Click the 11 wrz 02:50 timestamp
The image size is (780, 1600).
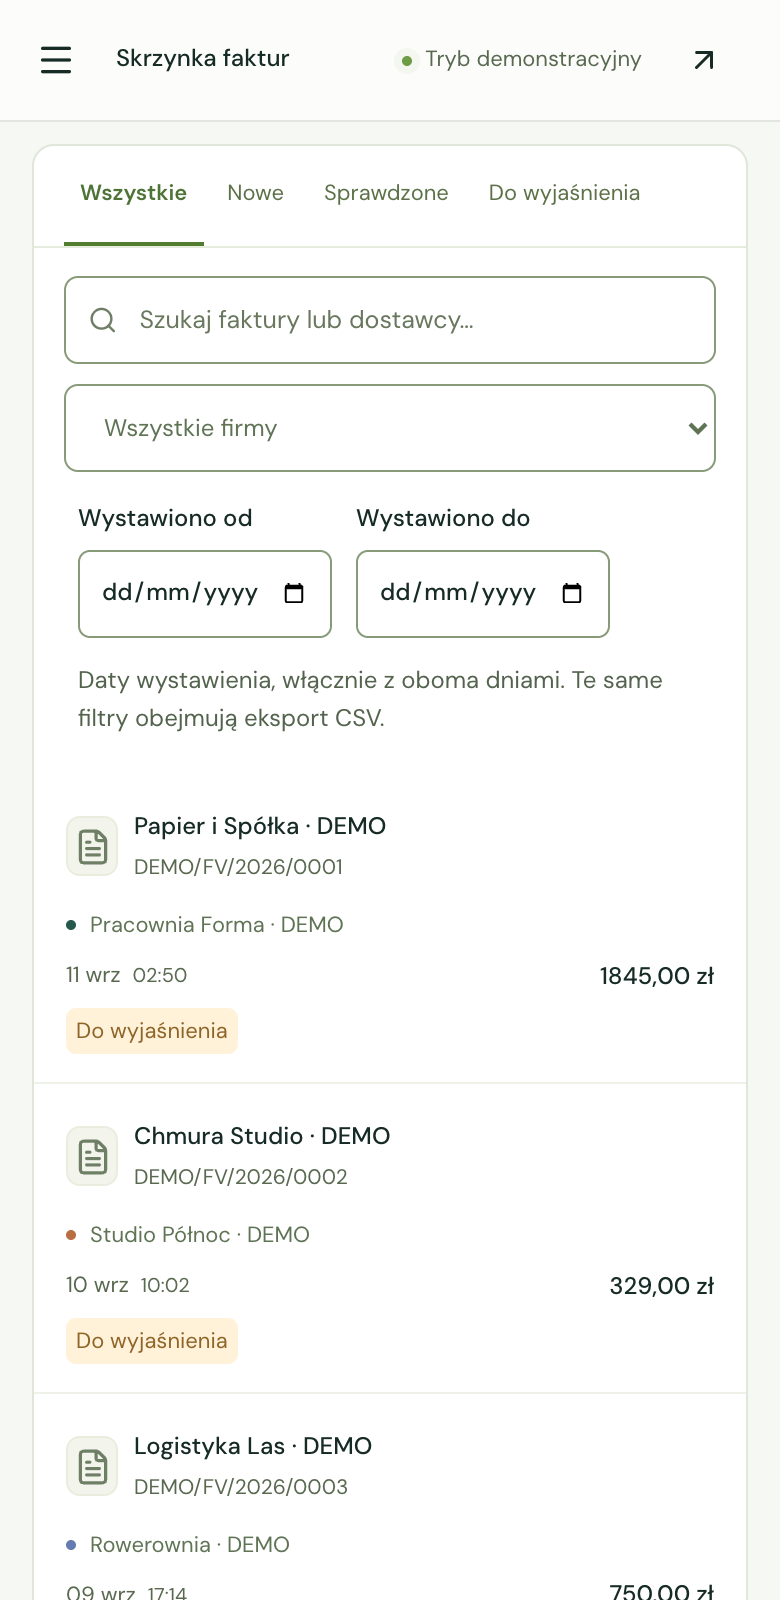(127, 975)
